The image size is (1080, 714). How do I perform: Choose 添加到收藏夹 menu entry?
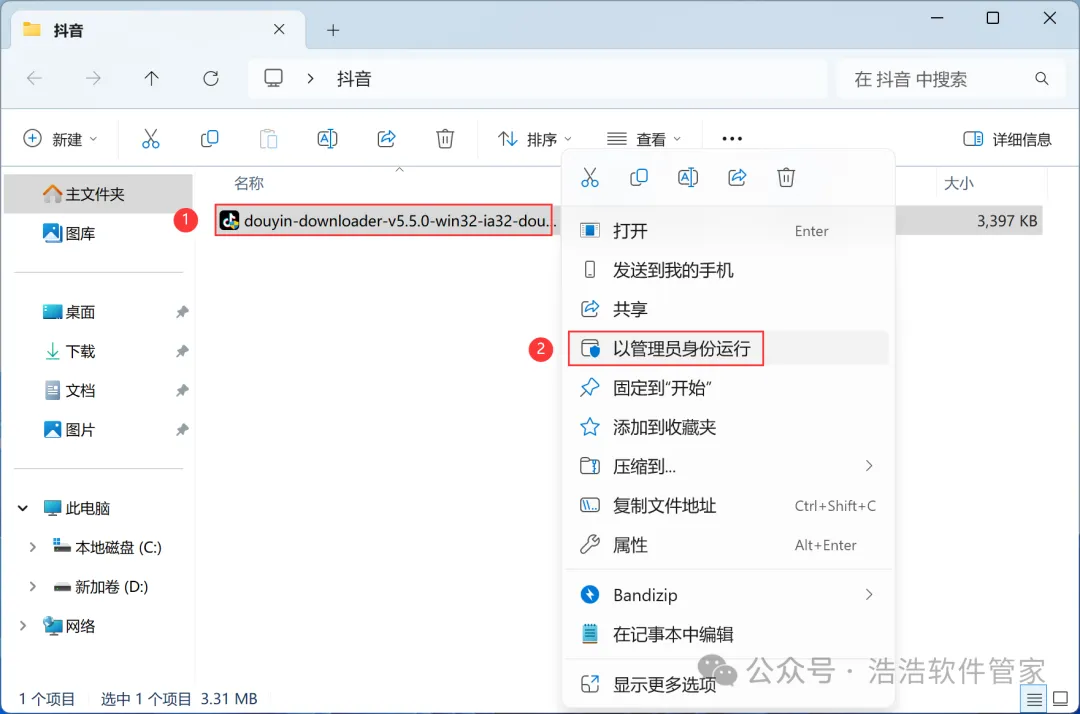point(728,427)
